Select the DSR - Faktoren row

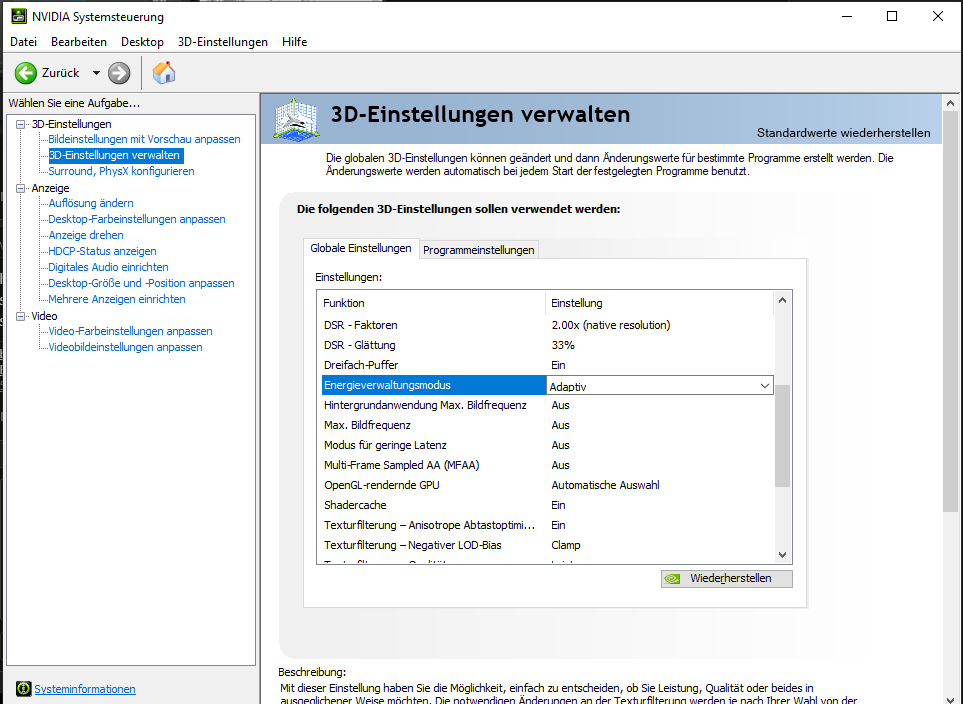pos(547,325)
